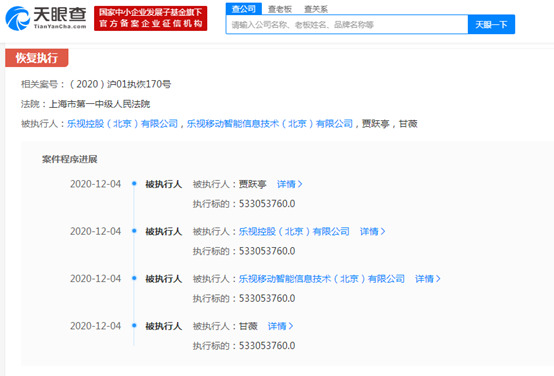Screen dimensions: 554x376
Task: Open 详情 for 乐视控股 timeline entry
Action: (x=372, y=231)
